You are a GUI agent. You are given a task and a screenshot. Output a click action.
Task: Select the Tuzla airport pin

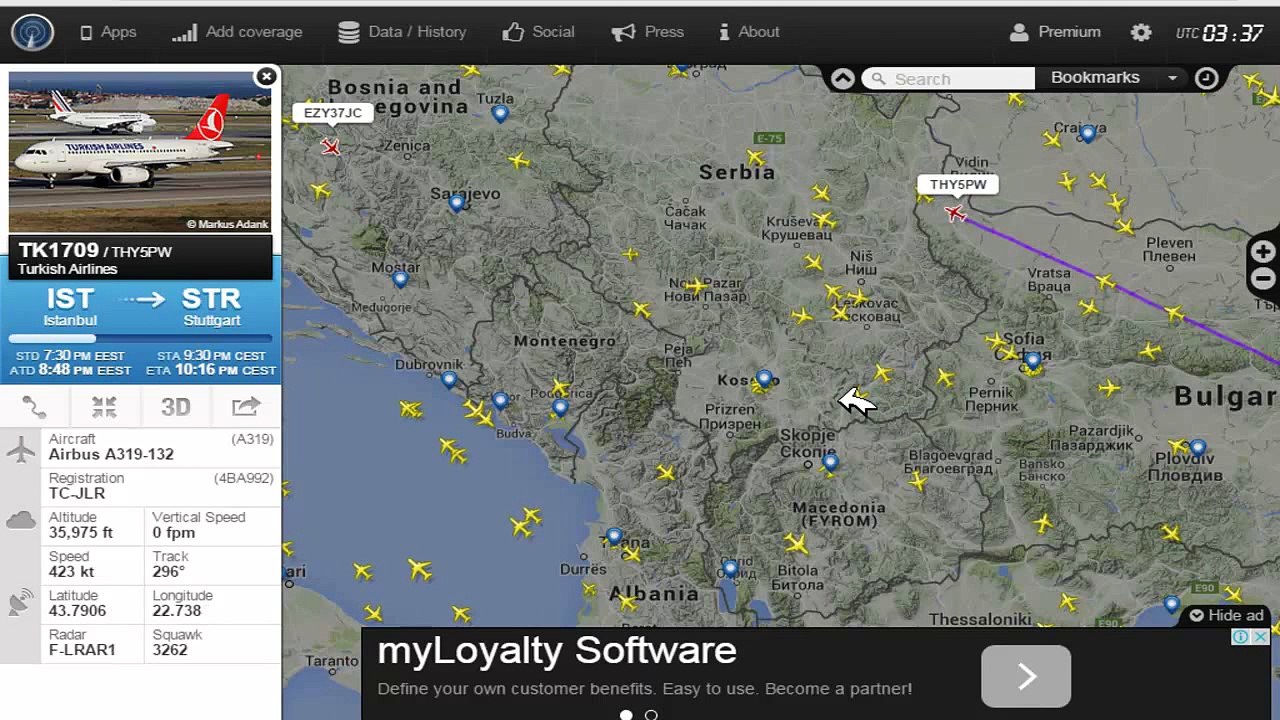click(500, 114)
